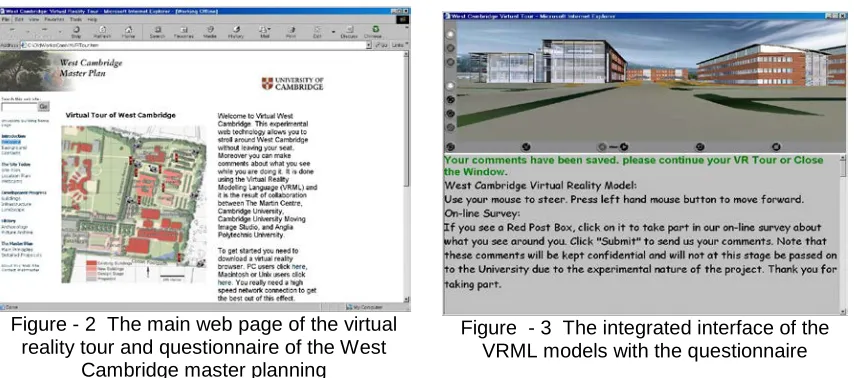854x378 pixels.
Task: Click topmost white round button in VRML viewer
Action: click(450, 34)
